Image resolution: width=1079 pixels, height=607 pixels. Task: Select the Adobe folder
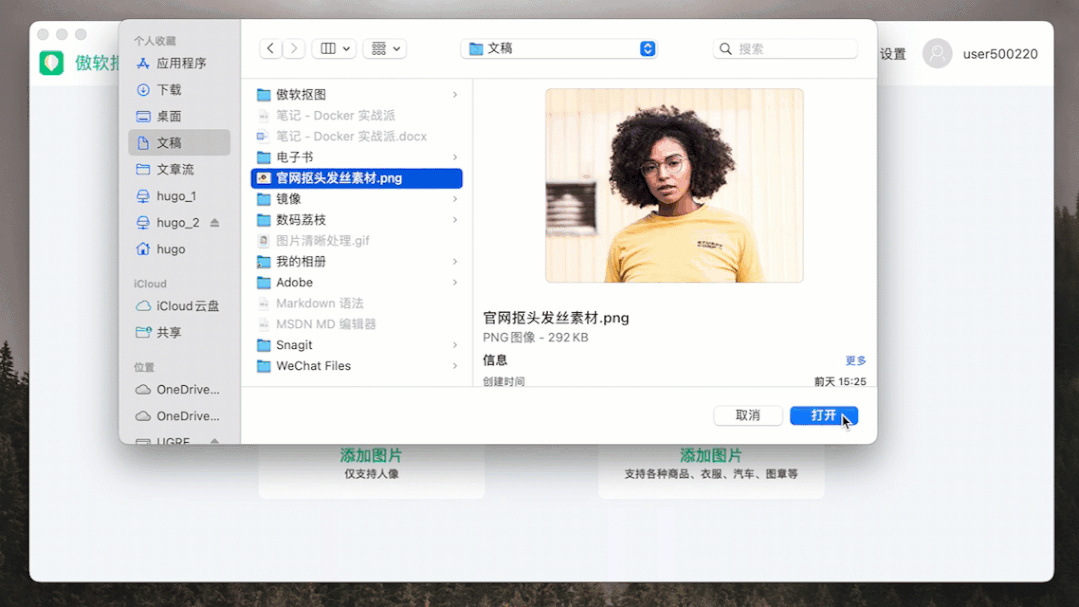(356, 282)
